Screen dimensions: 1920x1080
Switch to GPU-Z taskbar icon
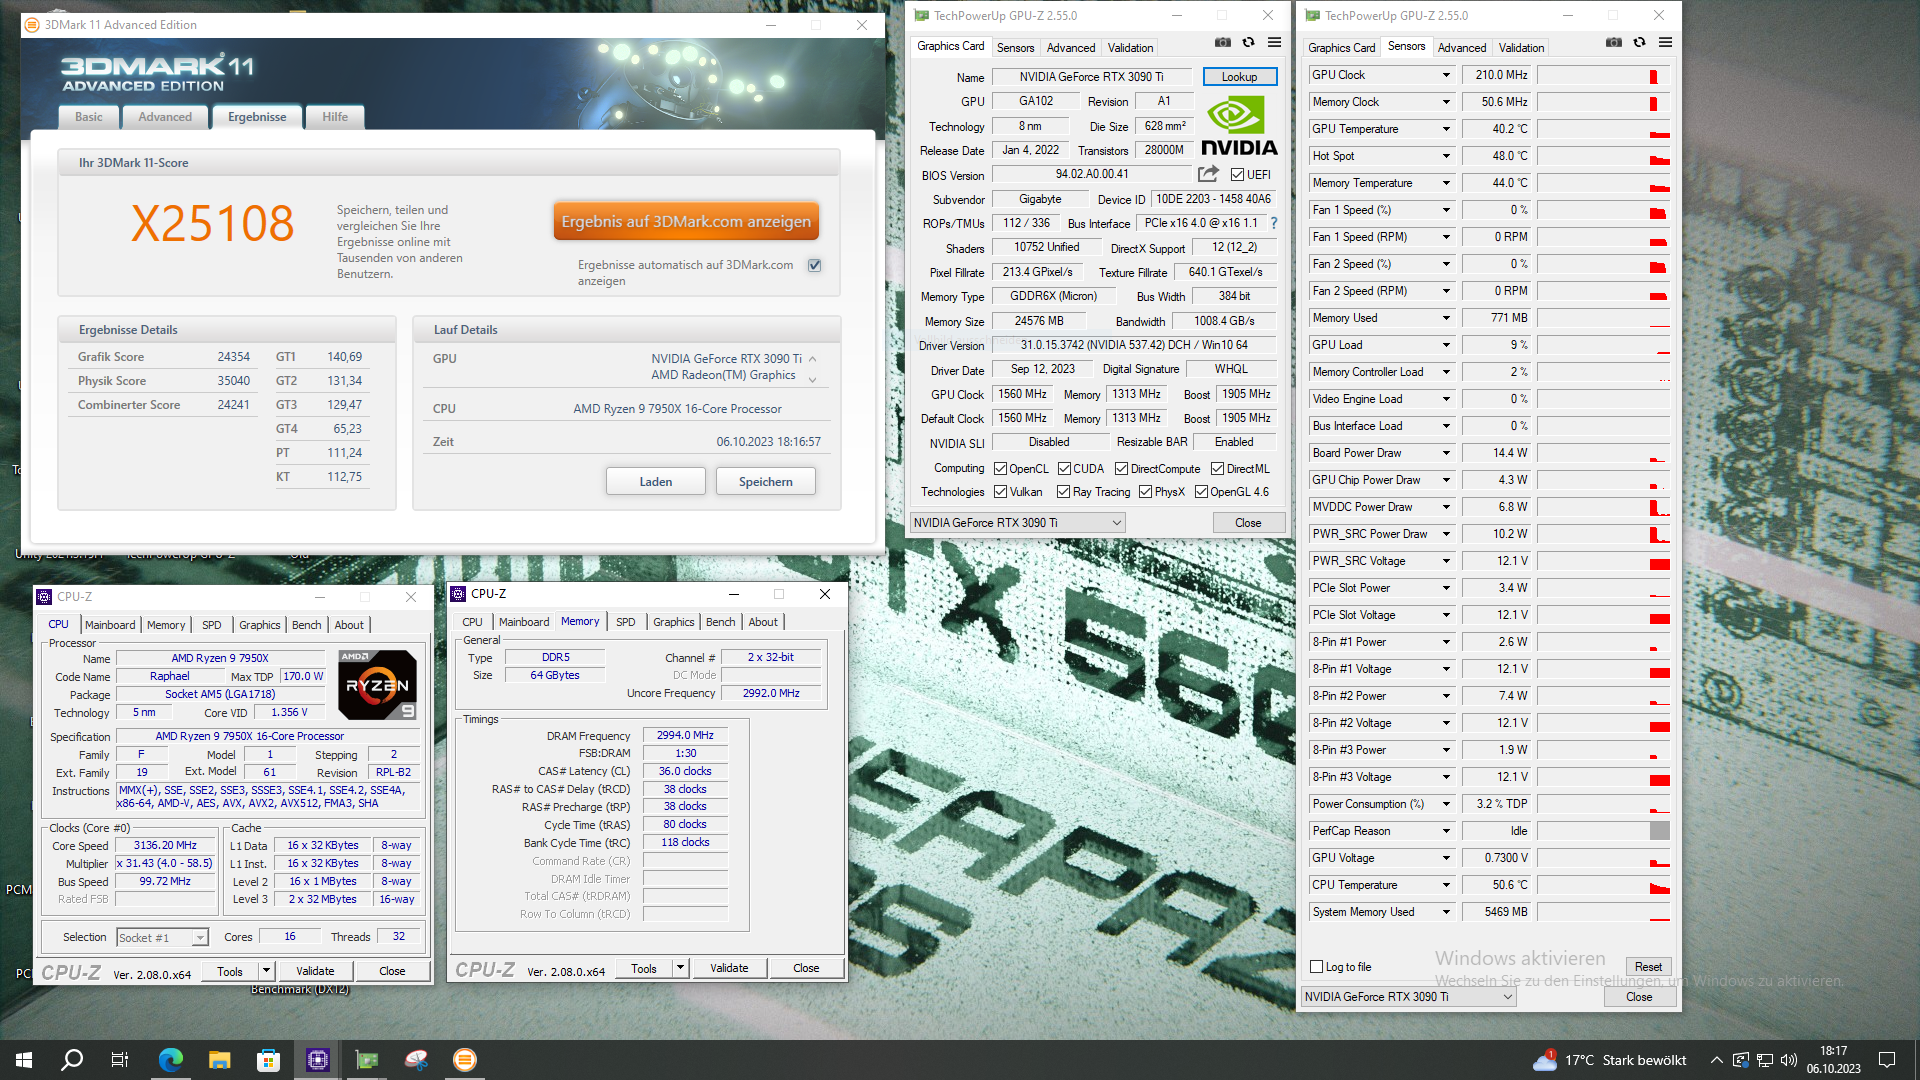[367, 1060]
